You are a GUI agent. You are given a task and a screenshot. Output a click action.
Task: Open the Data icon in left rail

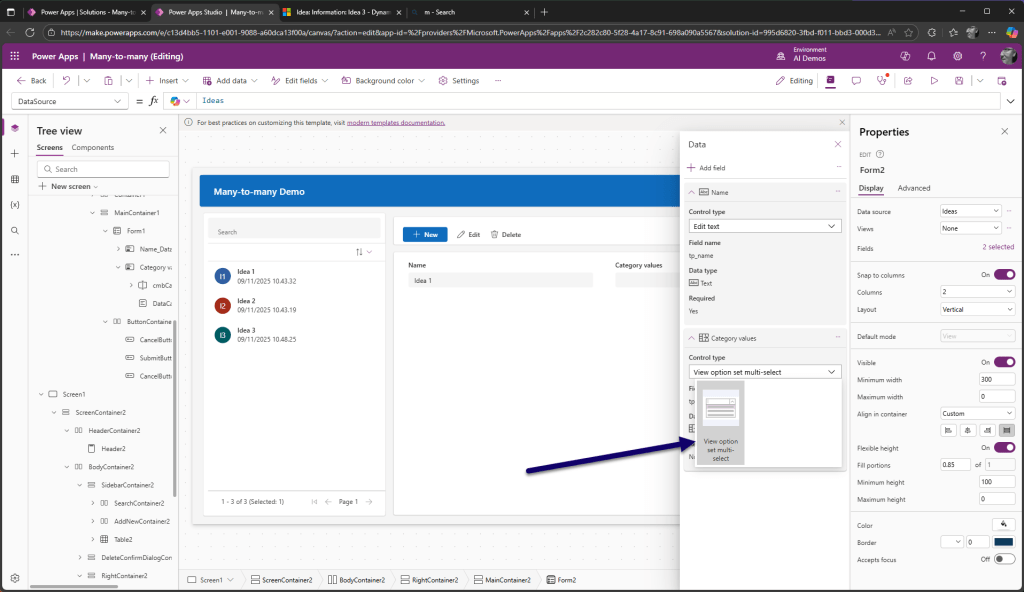coord(14,179)
